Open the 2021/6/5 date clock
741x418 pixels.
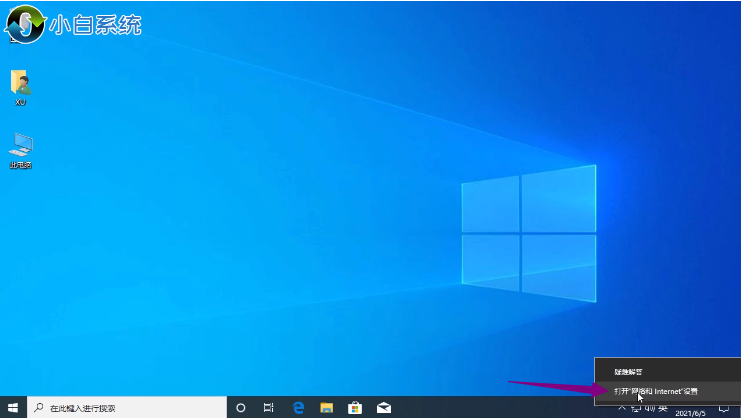tap(690, 413)
